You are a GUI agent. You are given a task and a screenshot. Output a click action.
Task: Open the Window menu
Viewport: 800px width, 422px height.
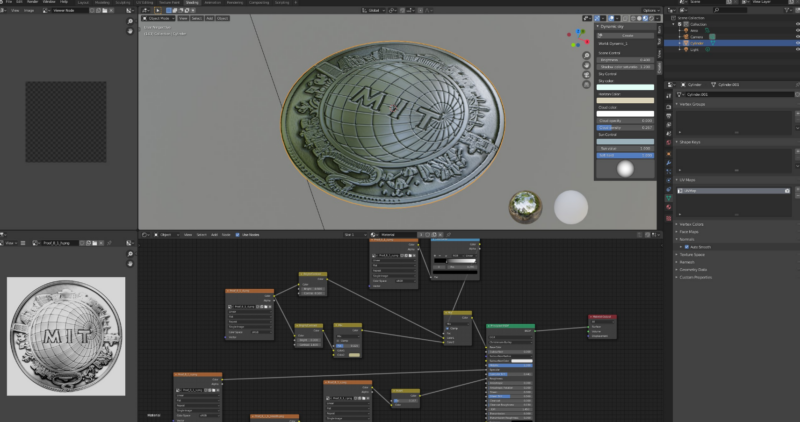(x=49, y=2)
